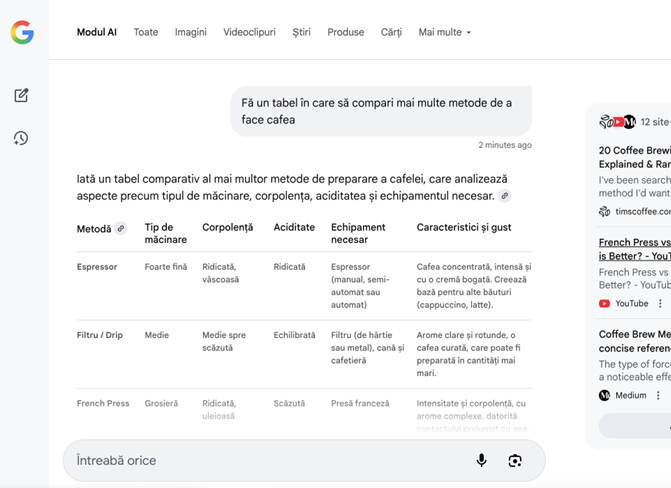This screenshot has height=488, width=671.
Task: Click the microphone voice search icon
Action: tap(481, 460)
